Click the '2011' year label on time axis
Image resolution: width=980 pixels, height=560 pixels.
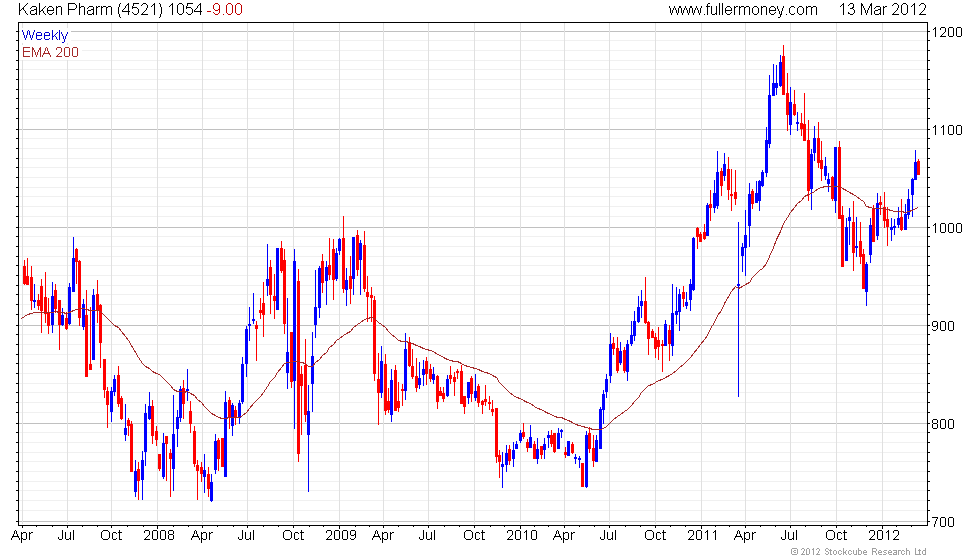click(x=702, y=536)
